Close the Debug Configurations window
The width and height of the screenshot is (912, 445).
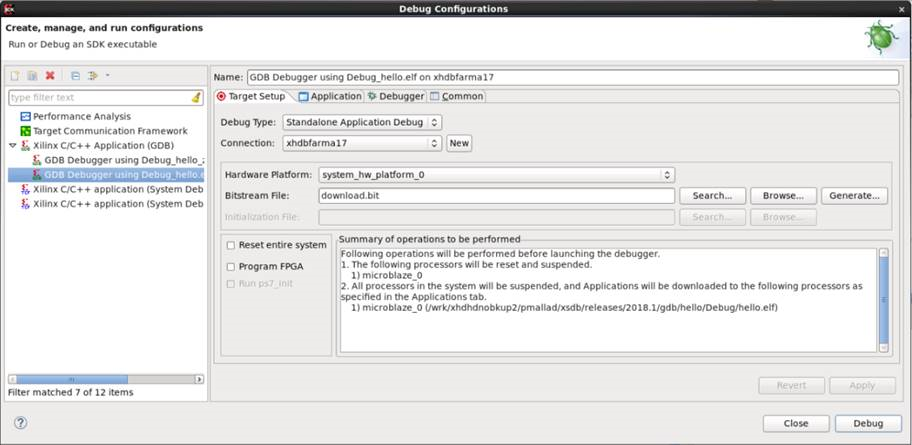(x=902, y=9)
